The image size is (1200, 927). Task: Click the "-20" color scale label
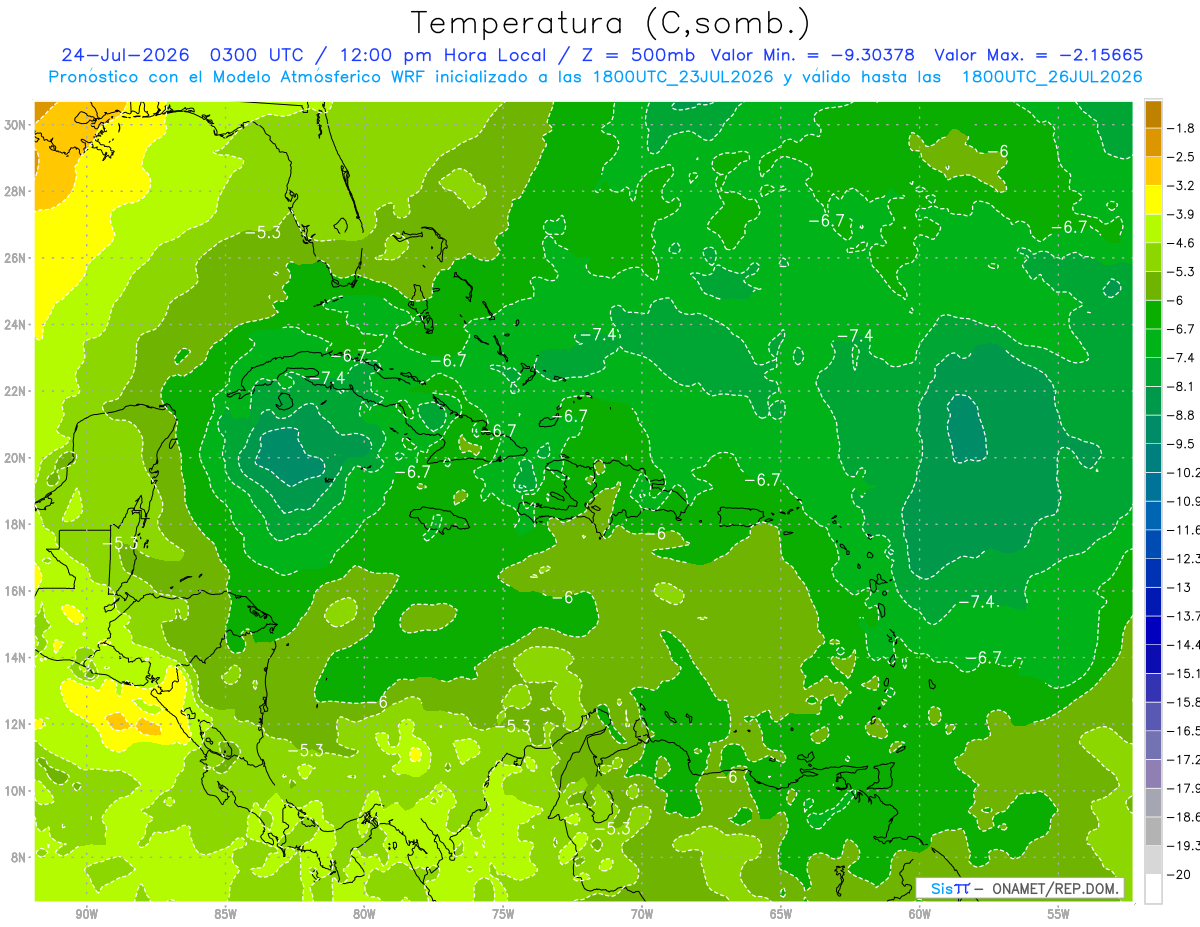point(1179,874)
